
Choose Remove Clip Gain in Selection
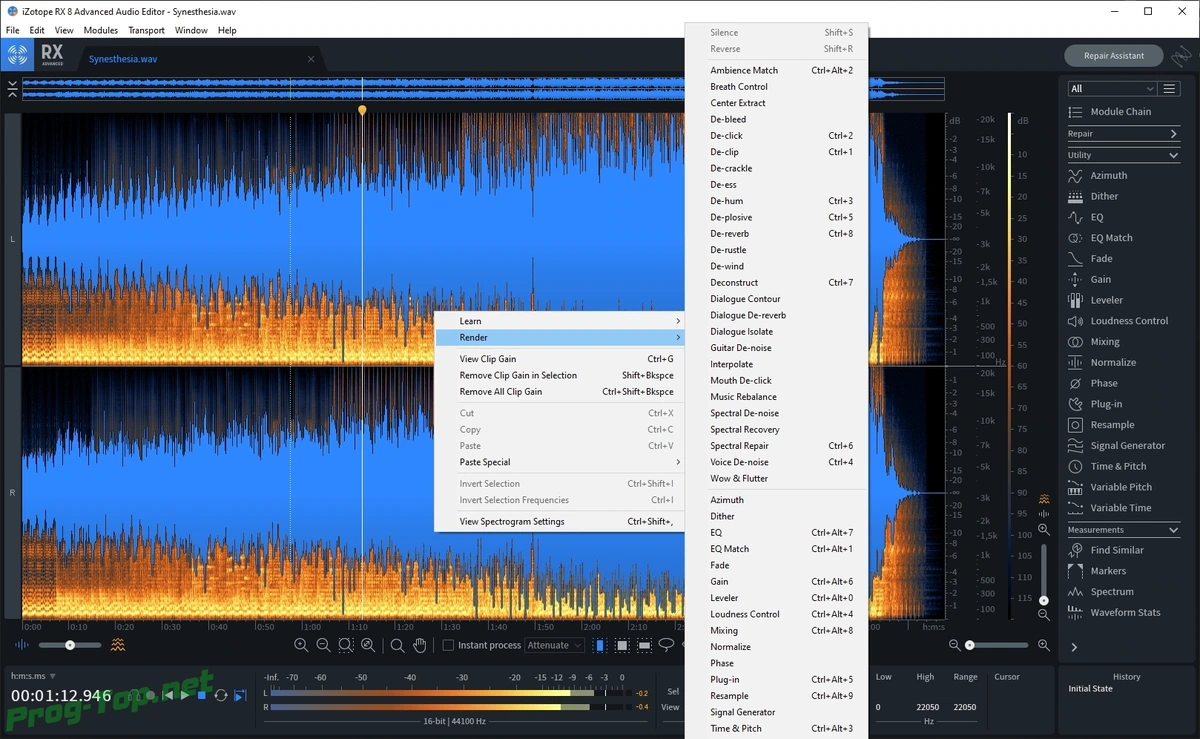(559, 375)
